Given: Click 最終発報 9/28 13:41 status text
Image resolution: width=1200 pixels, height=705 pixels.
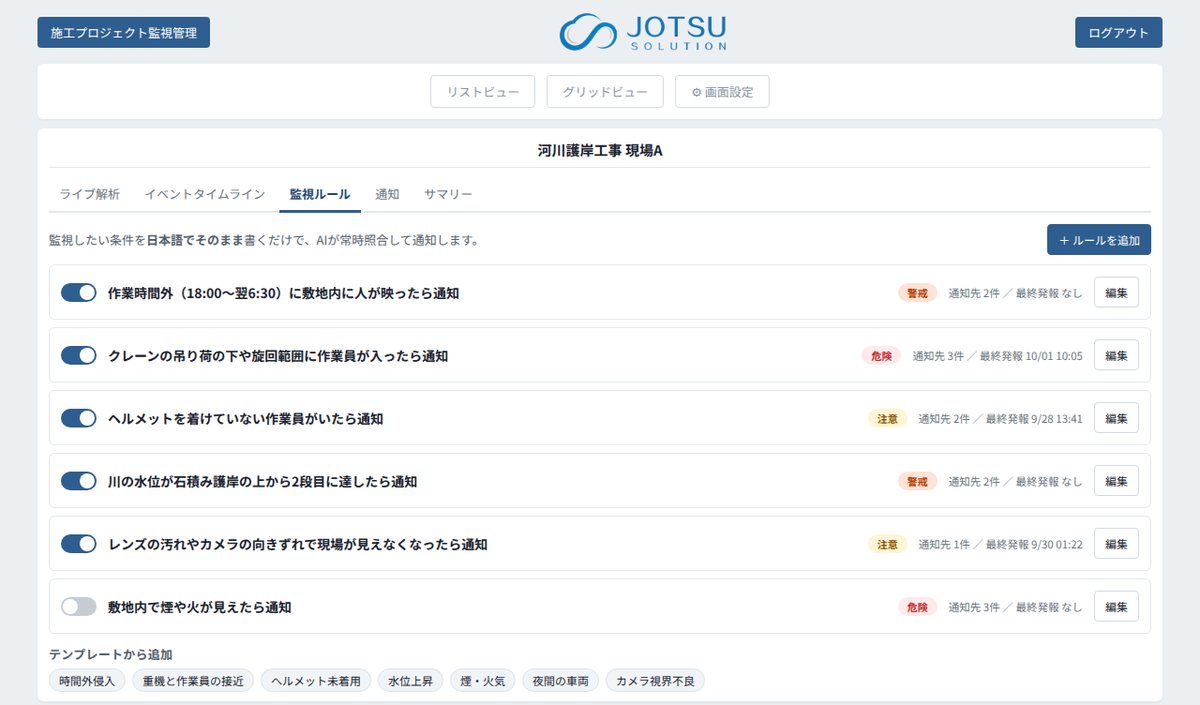Looking at the screenshot, I should pos(1034,419).
